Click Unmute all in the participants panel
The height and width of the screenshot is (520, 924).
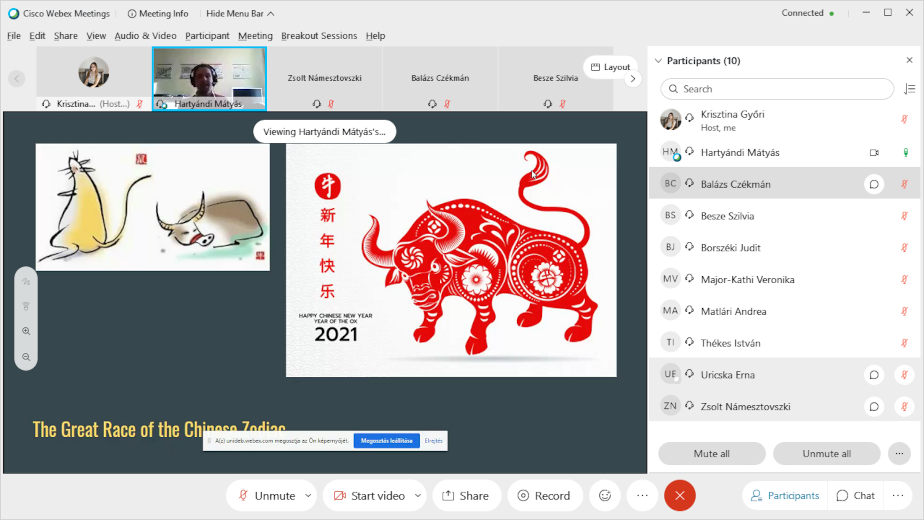pos(826,453)
